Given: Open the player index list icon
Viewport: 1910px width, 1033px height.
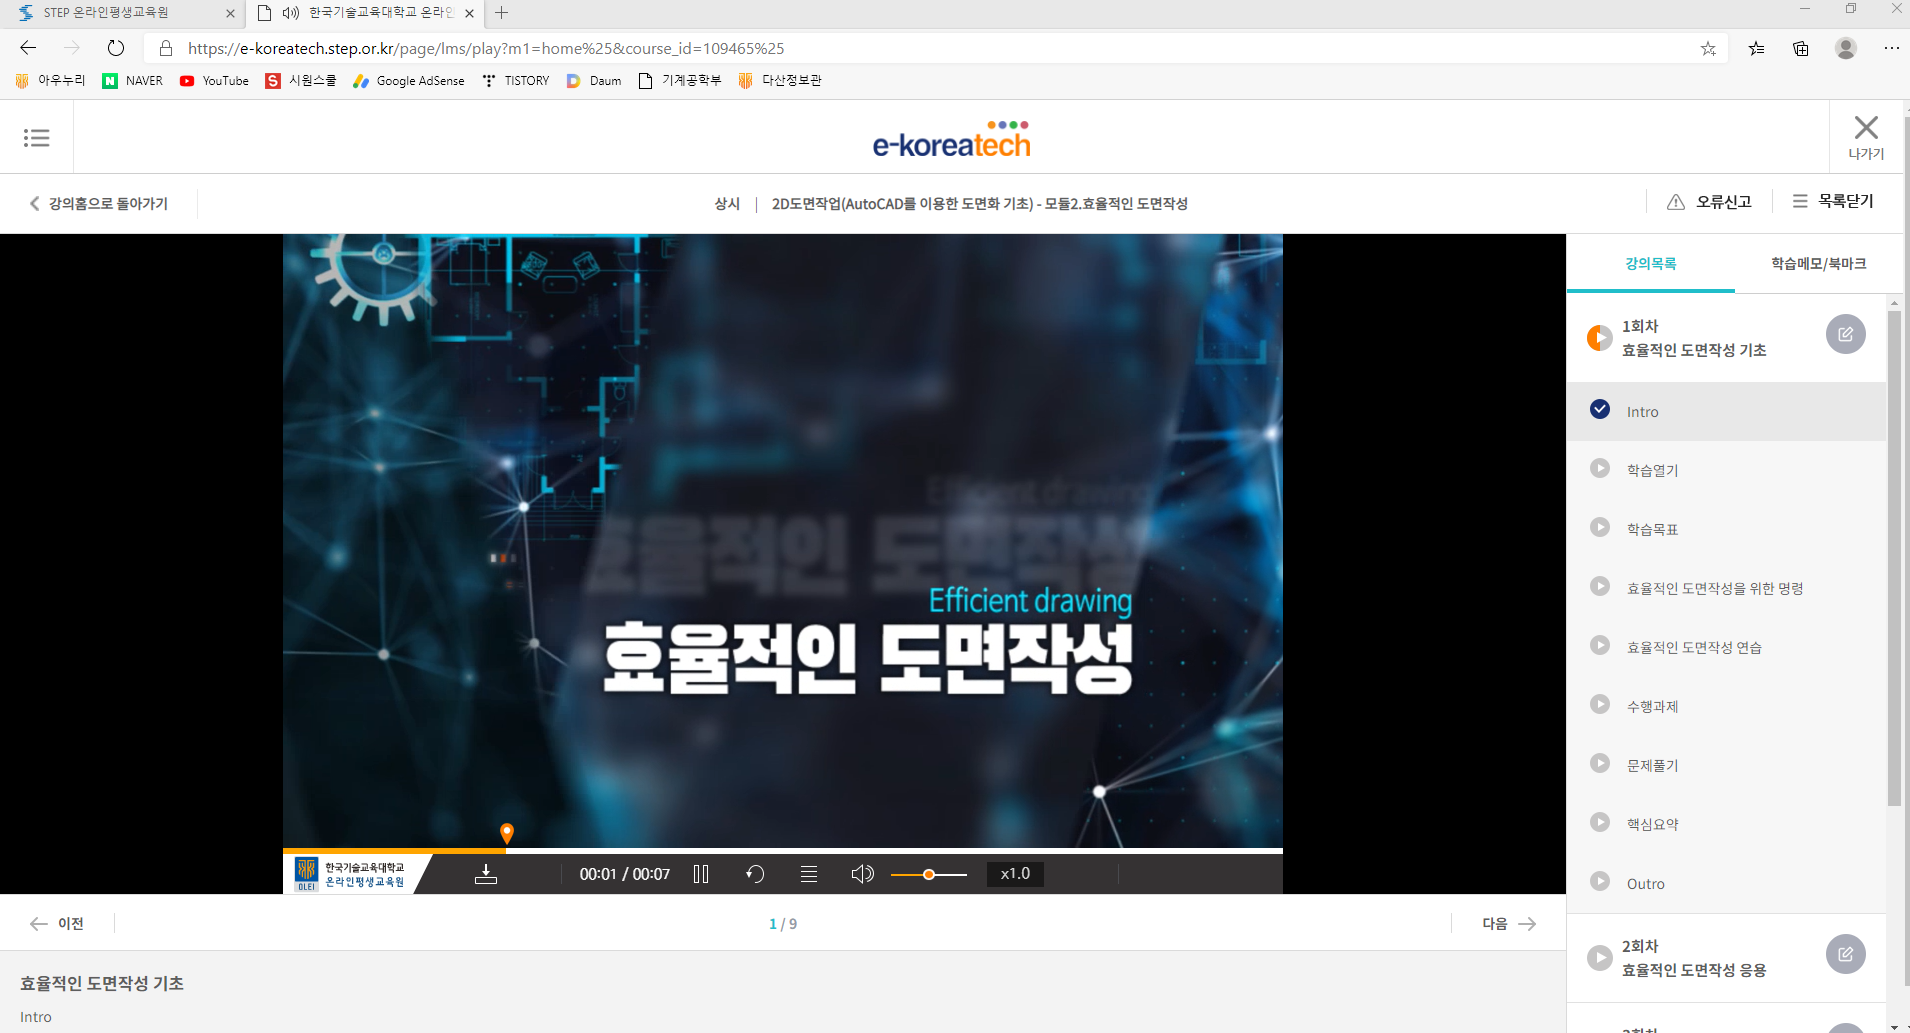Looking at the screenshot, I should (x=809, y=874).
